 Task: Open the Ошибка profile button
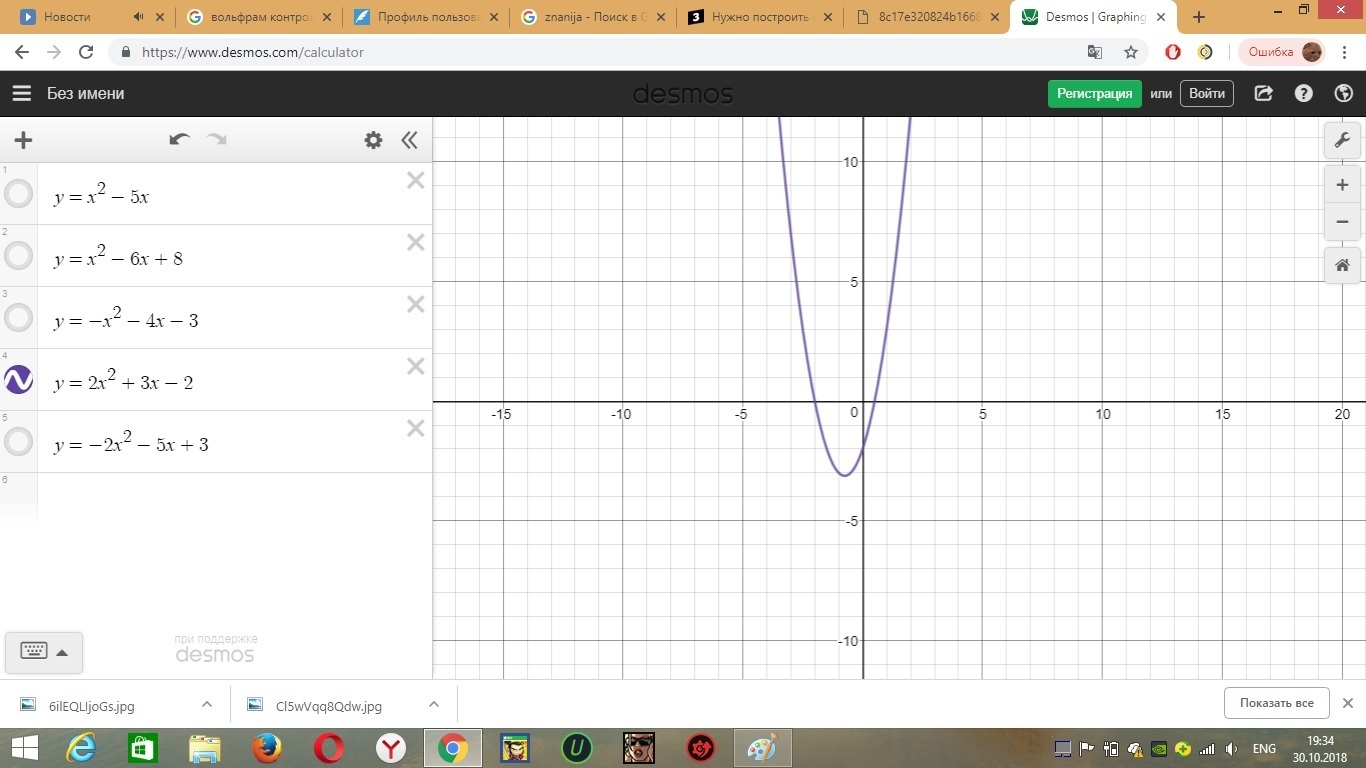point(1282,52)
